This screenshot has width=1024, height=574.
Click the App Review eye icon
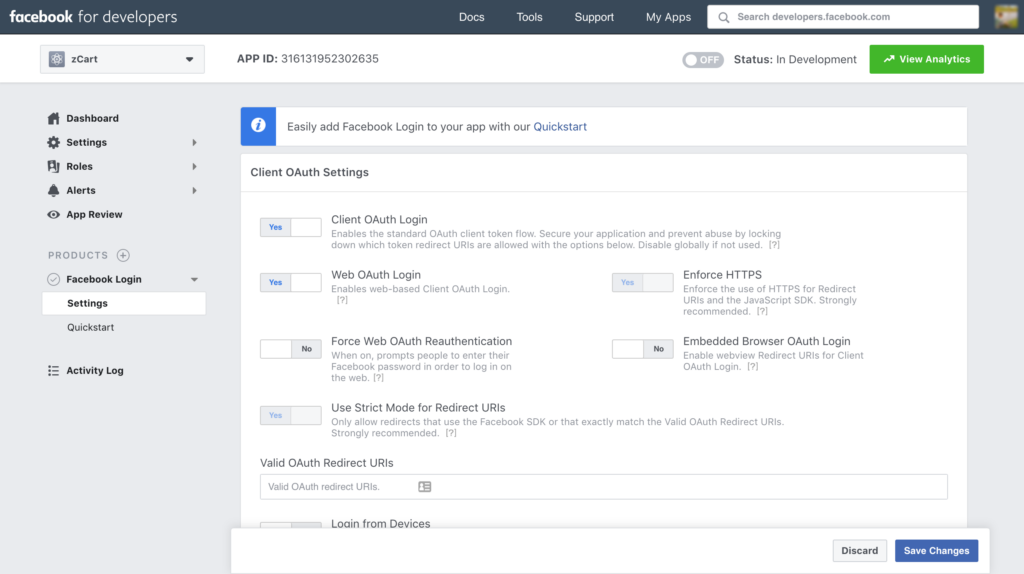click(54, 214)
